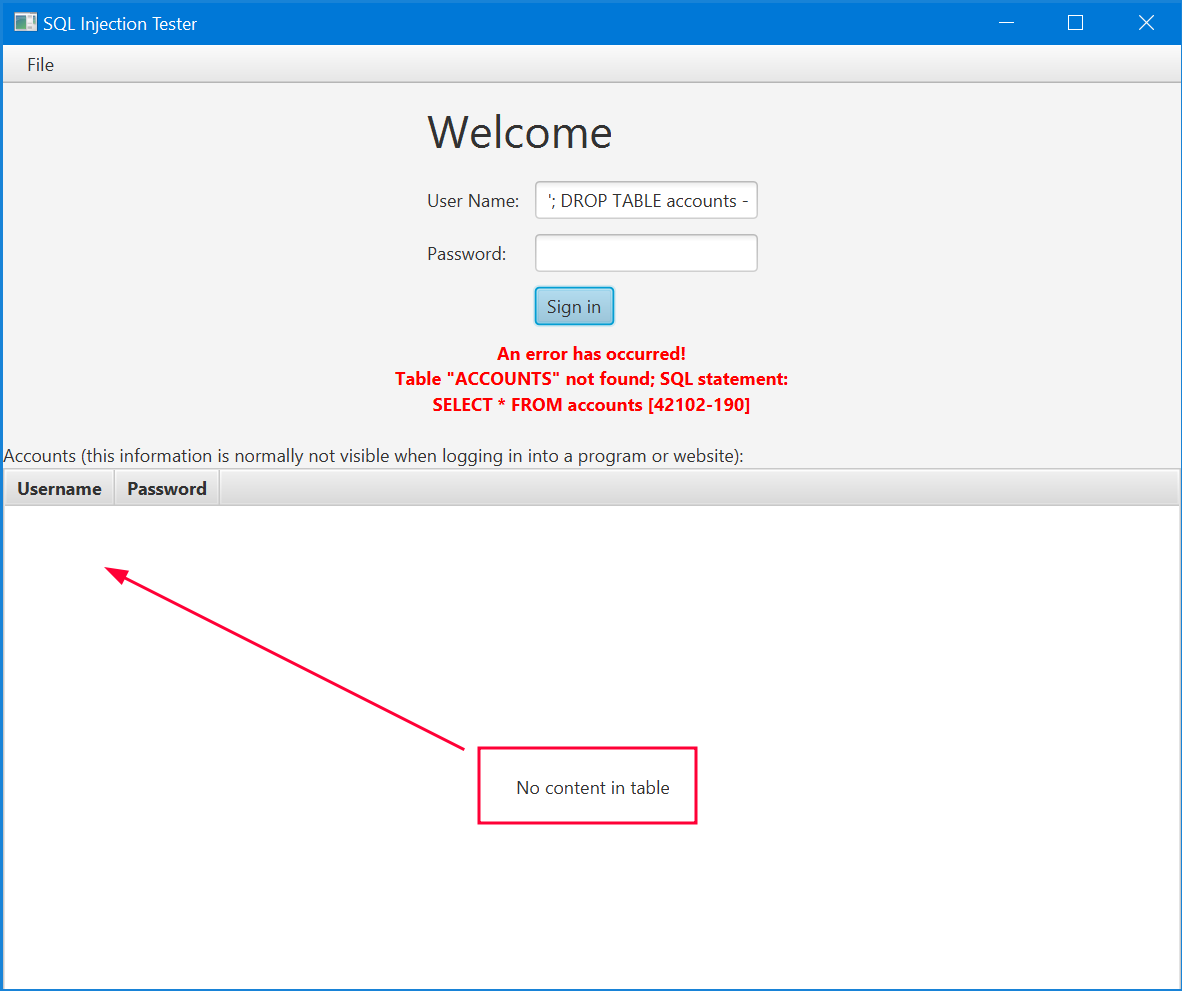Click the 'SELECT * FROM accounts [42102-190]' text

click(592, 405)
